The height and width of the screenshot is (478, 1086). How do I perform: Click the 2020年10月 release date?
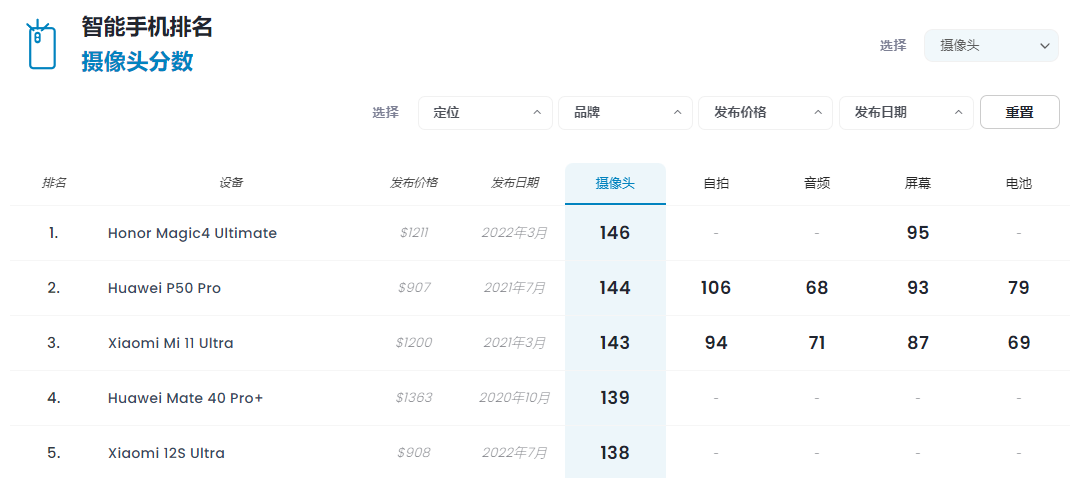pos(515,398)
